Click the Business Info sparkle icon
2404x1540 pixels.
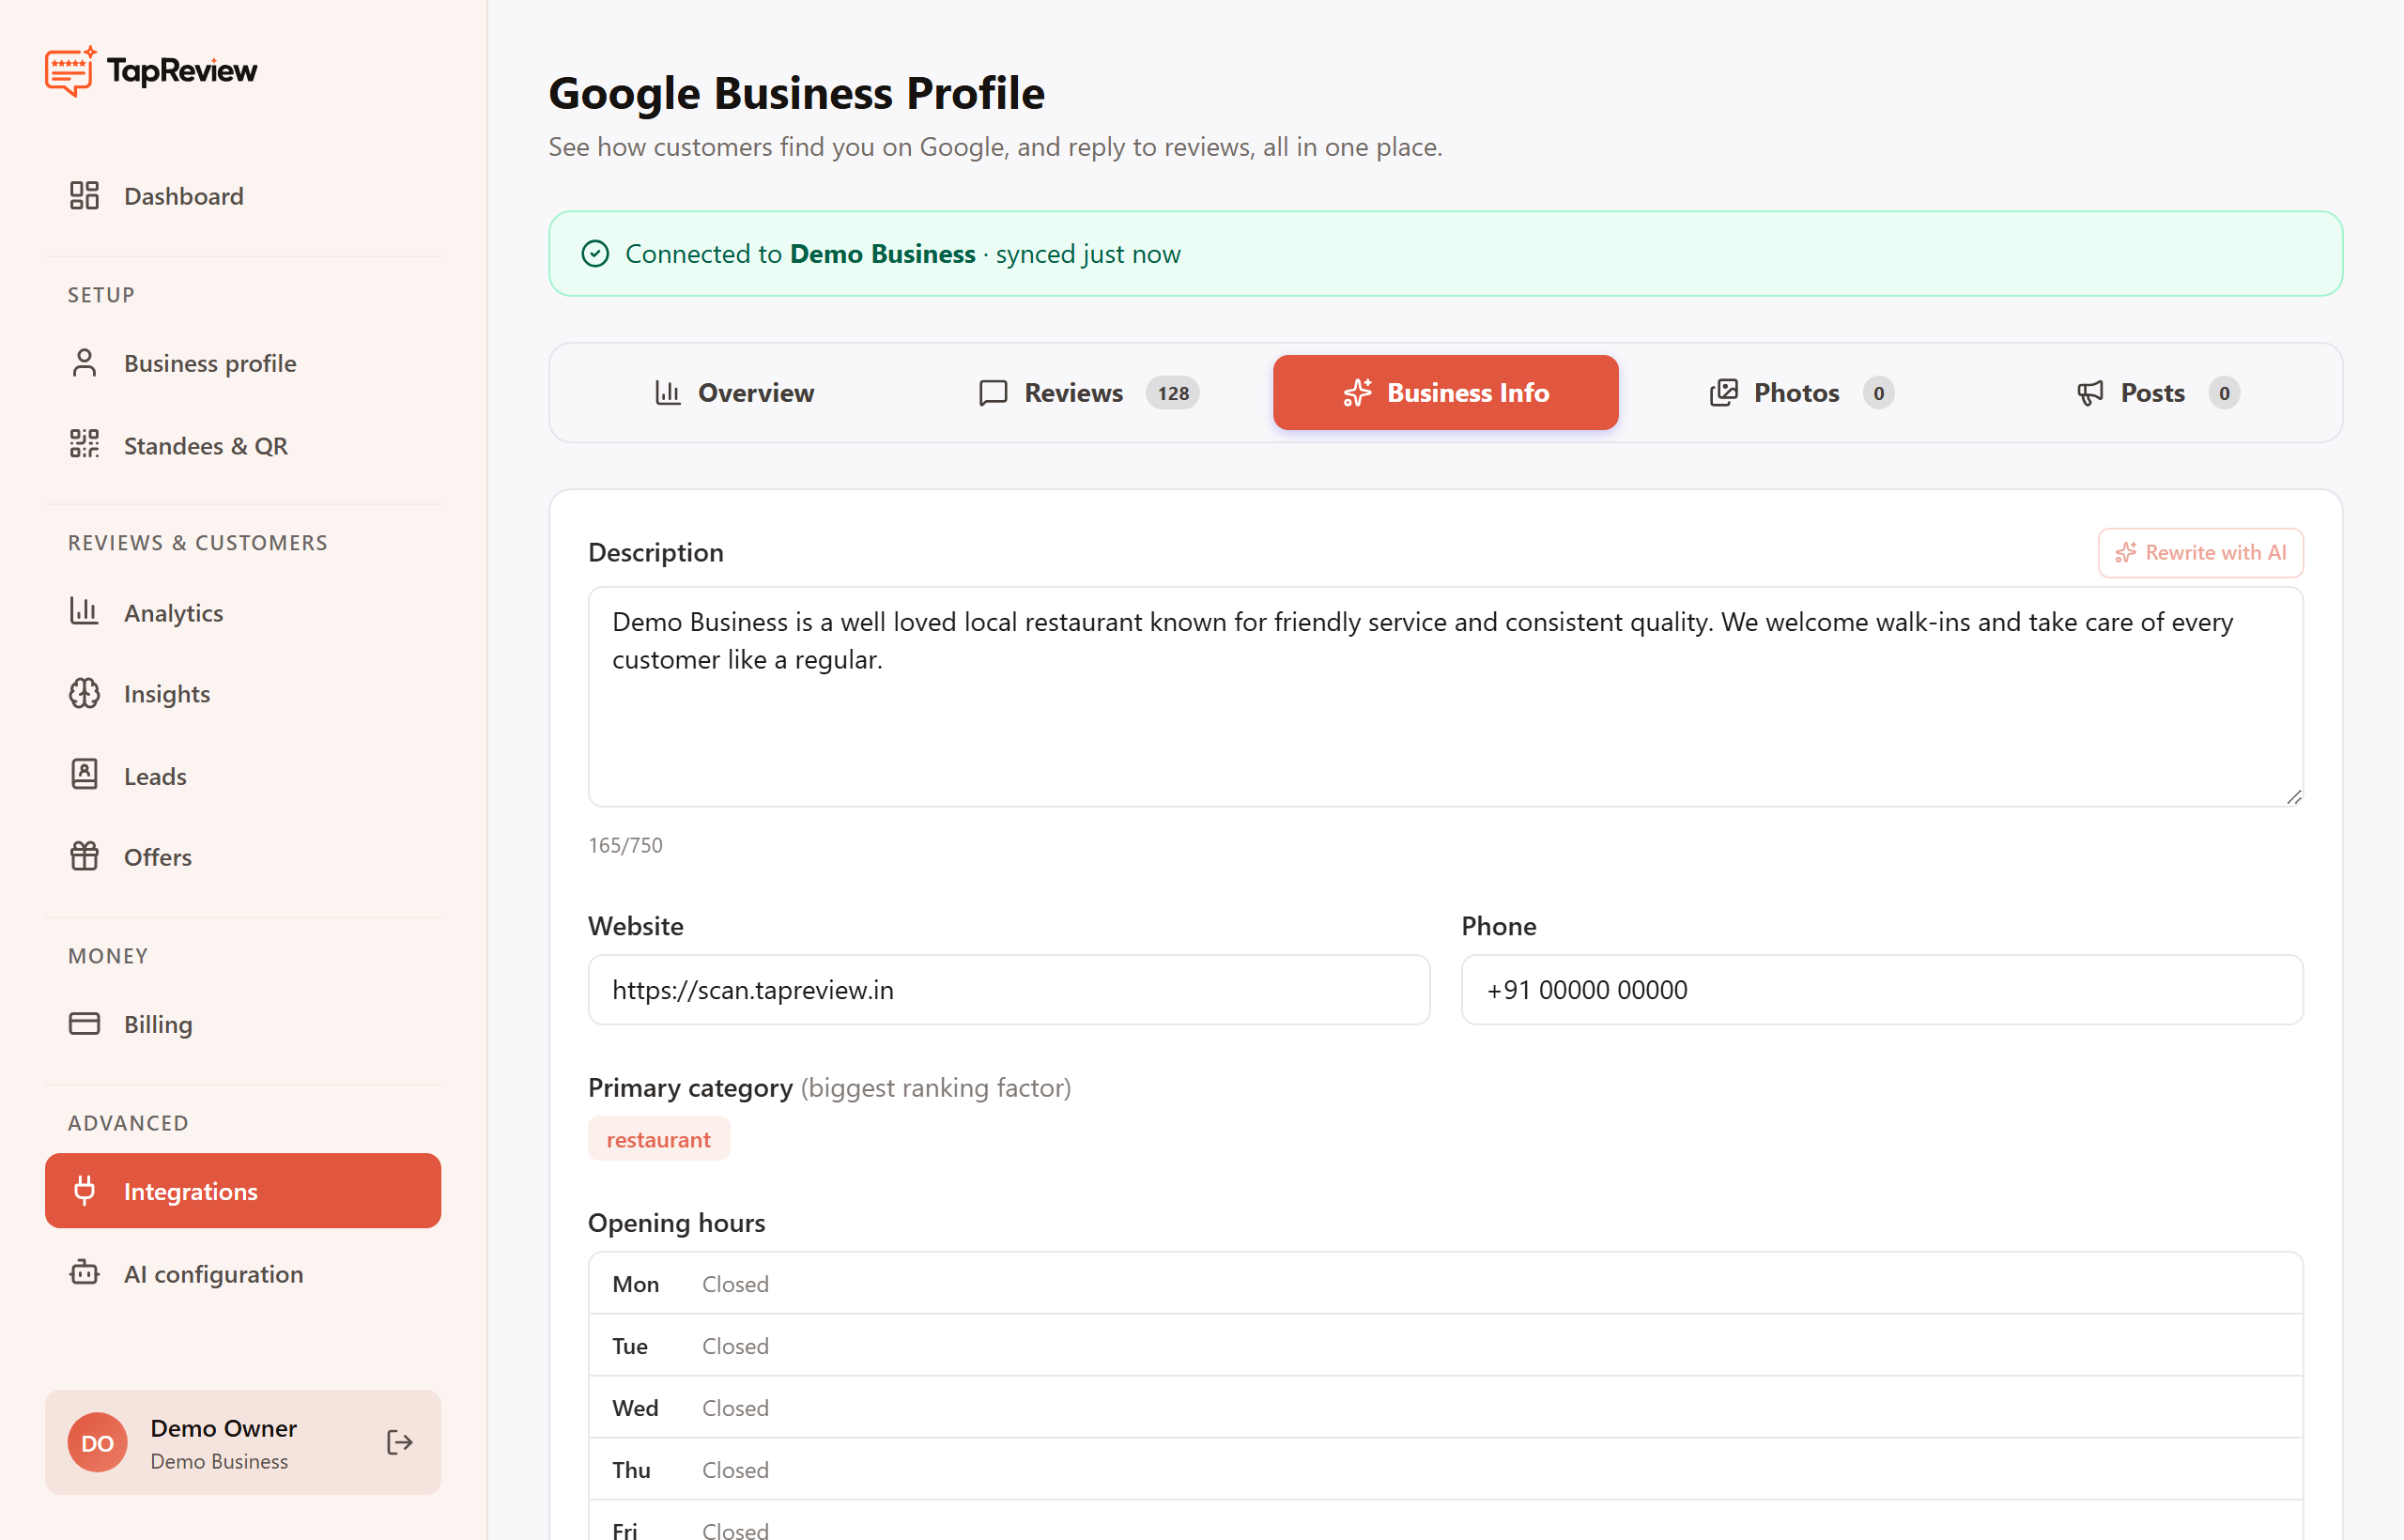(1357, 393)
